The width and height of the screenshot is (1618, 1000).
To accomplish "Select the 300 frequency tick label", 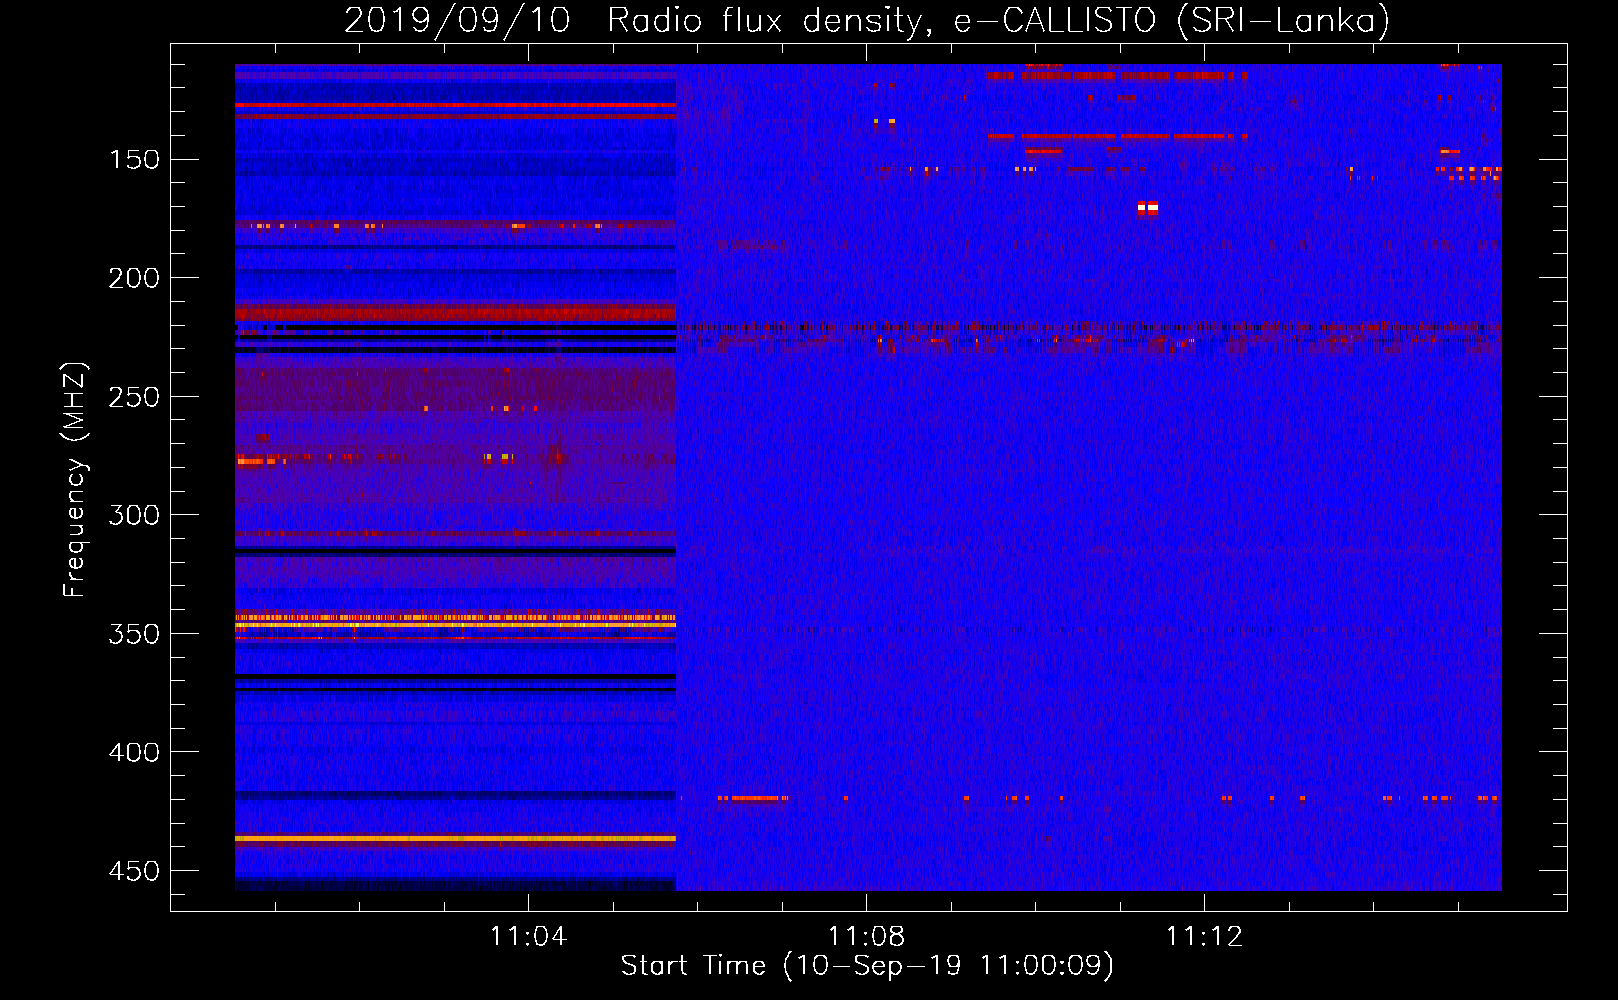I will (x=134, y=515).
